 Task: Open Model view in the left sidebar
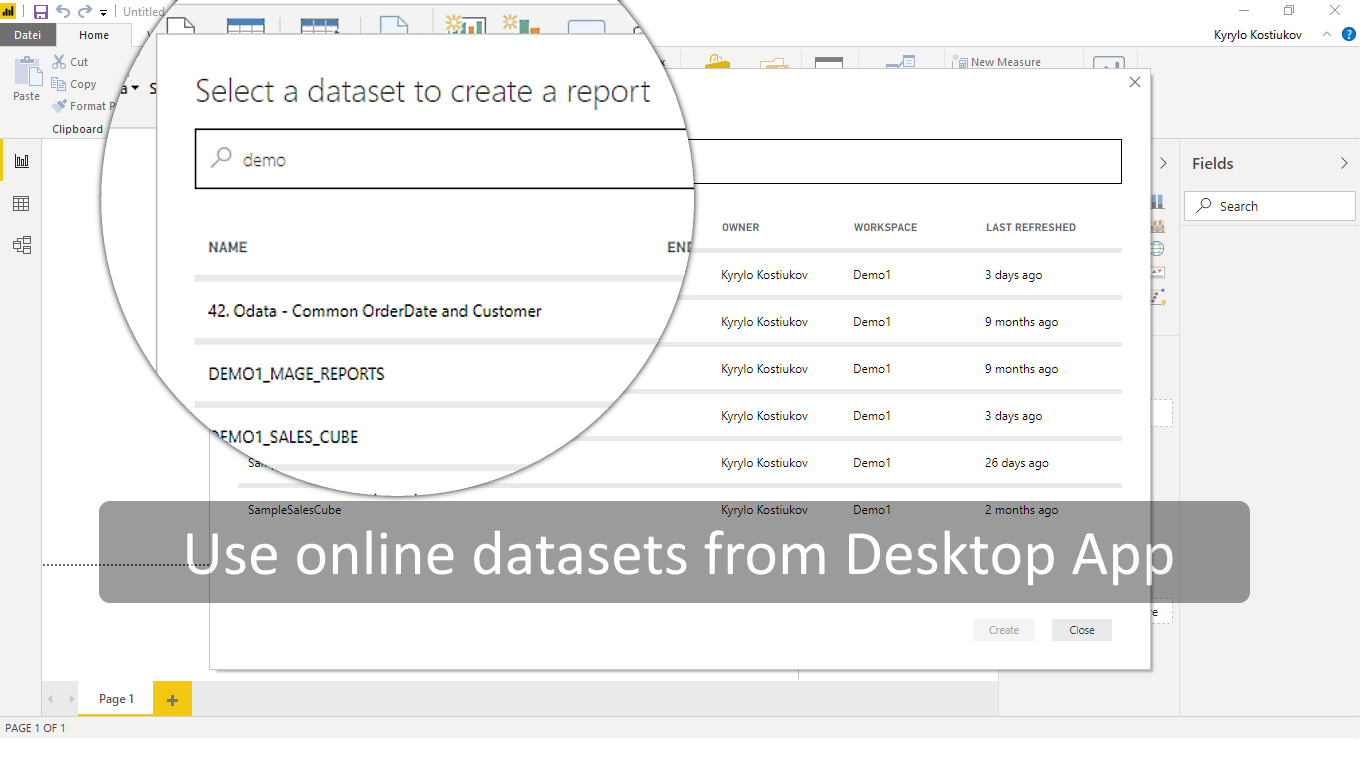point(21,244)
